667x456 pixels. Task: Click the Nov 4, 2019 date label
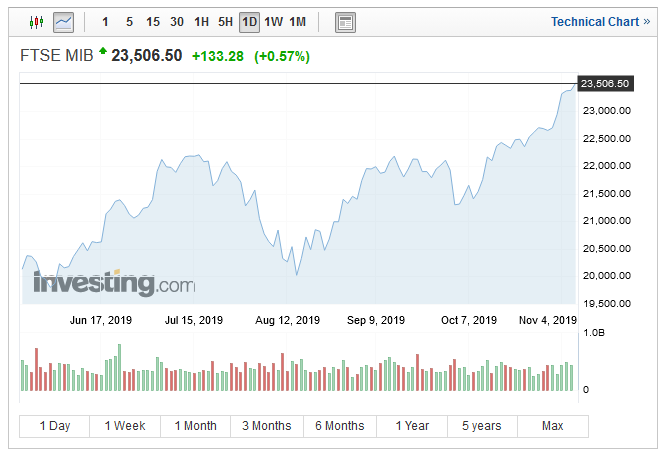(548, 320)
